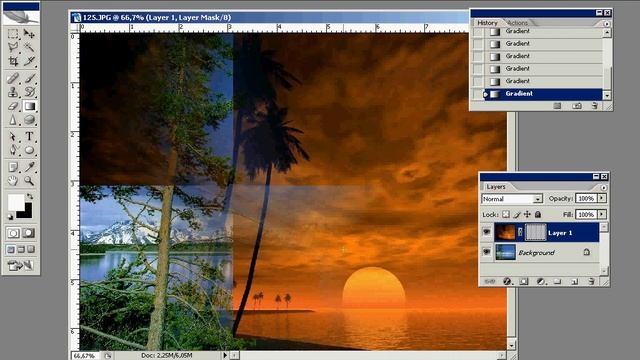The height and width of the screenshot is (360, 640).
Task: Toggle Lock transparent pixels
Action: pyautogui.click(x=506, y=214)
